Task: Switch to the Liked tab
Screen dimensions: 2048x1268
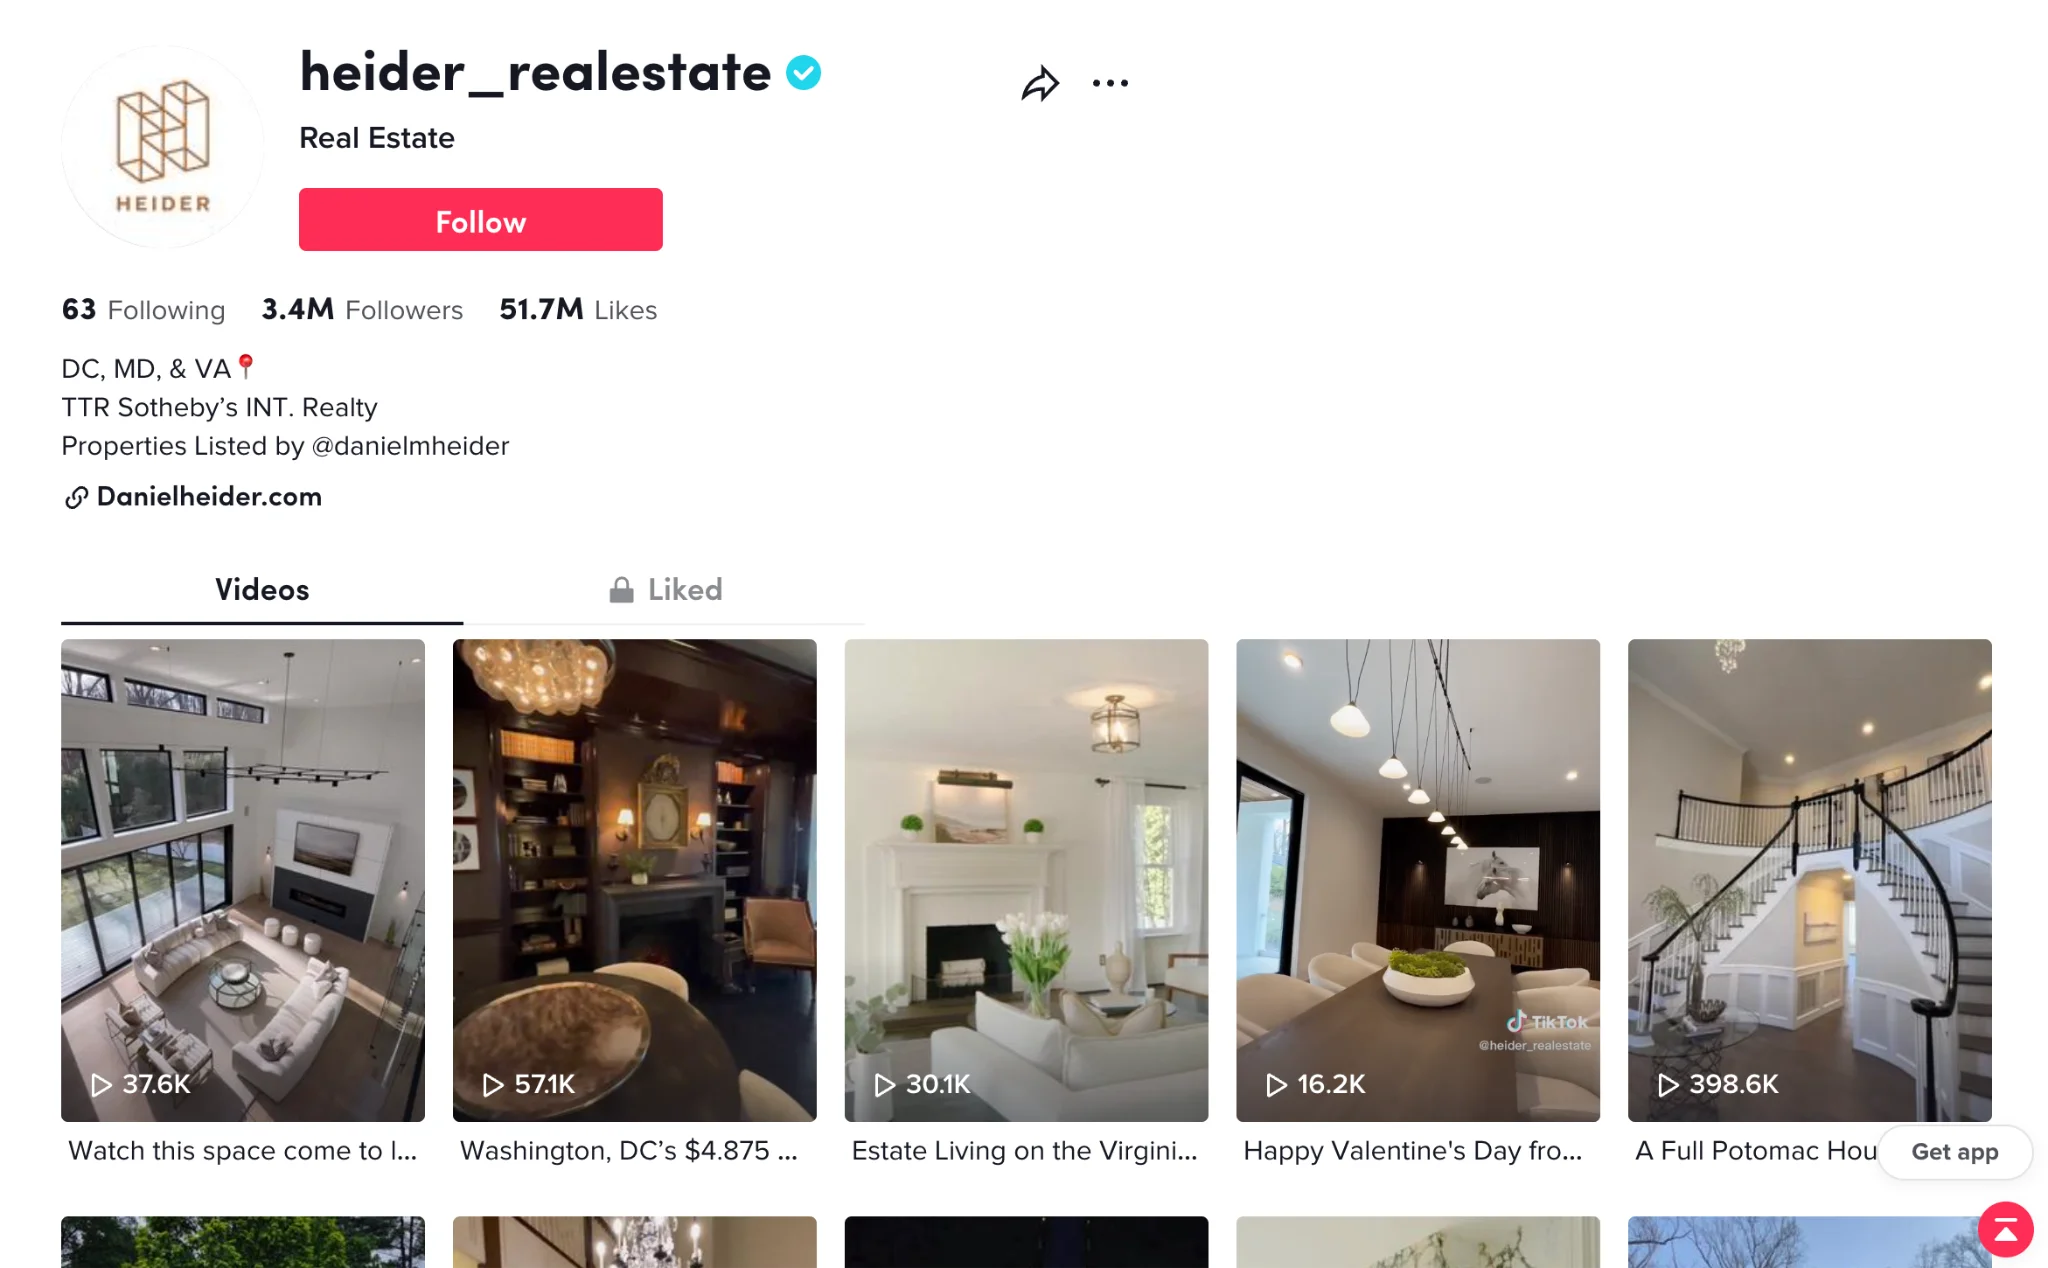Action: pyautogui.click(x=665, y=590)
